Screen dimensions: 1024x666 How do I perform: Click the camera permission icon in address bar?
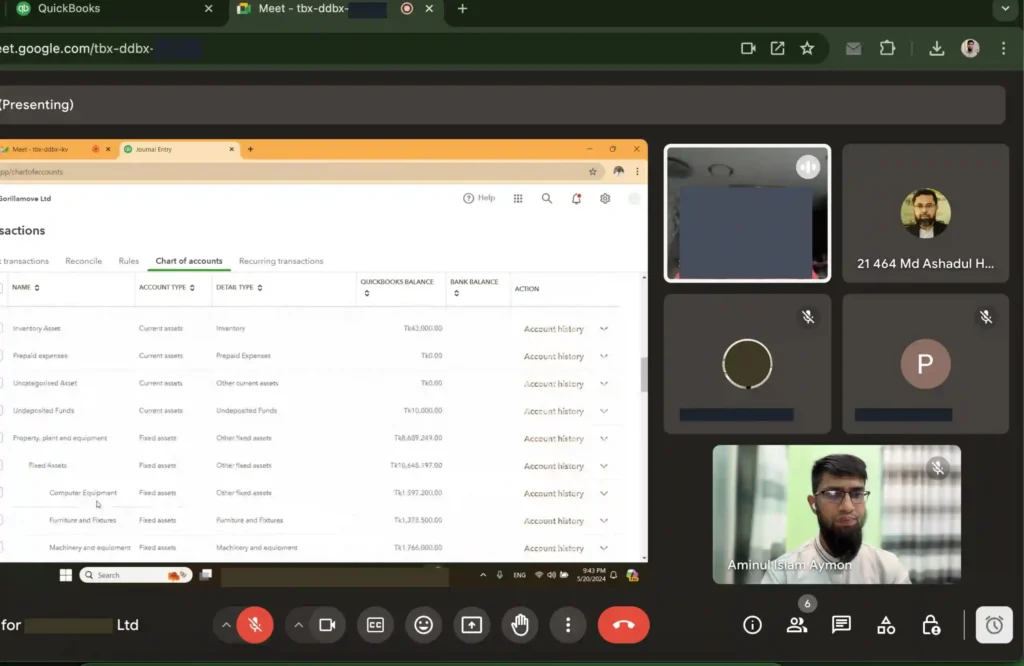coord(748,48)
